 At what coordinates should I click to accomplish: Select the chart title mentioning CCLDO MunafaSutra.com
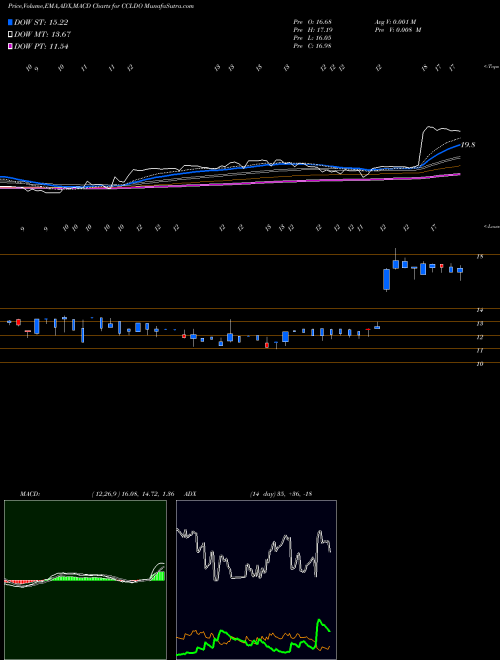click(x=101, y=6)
